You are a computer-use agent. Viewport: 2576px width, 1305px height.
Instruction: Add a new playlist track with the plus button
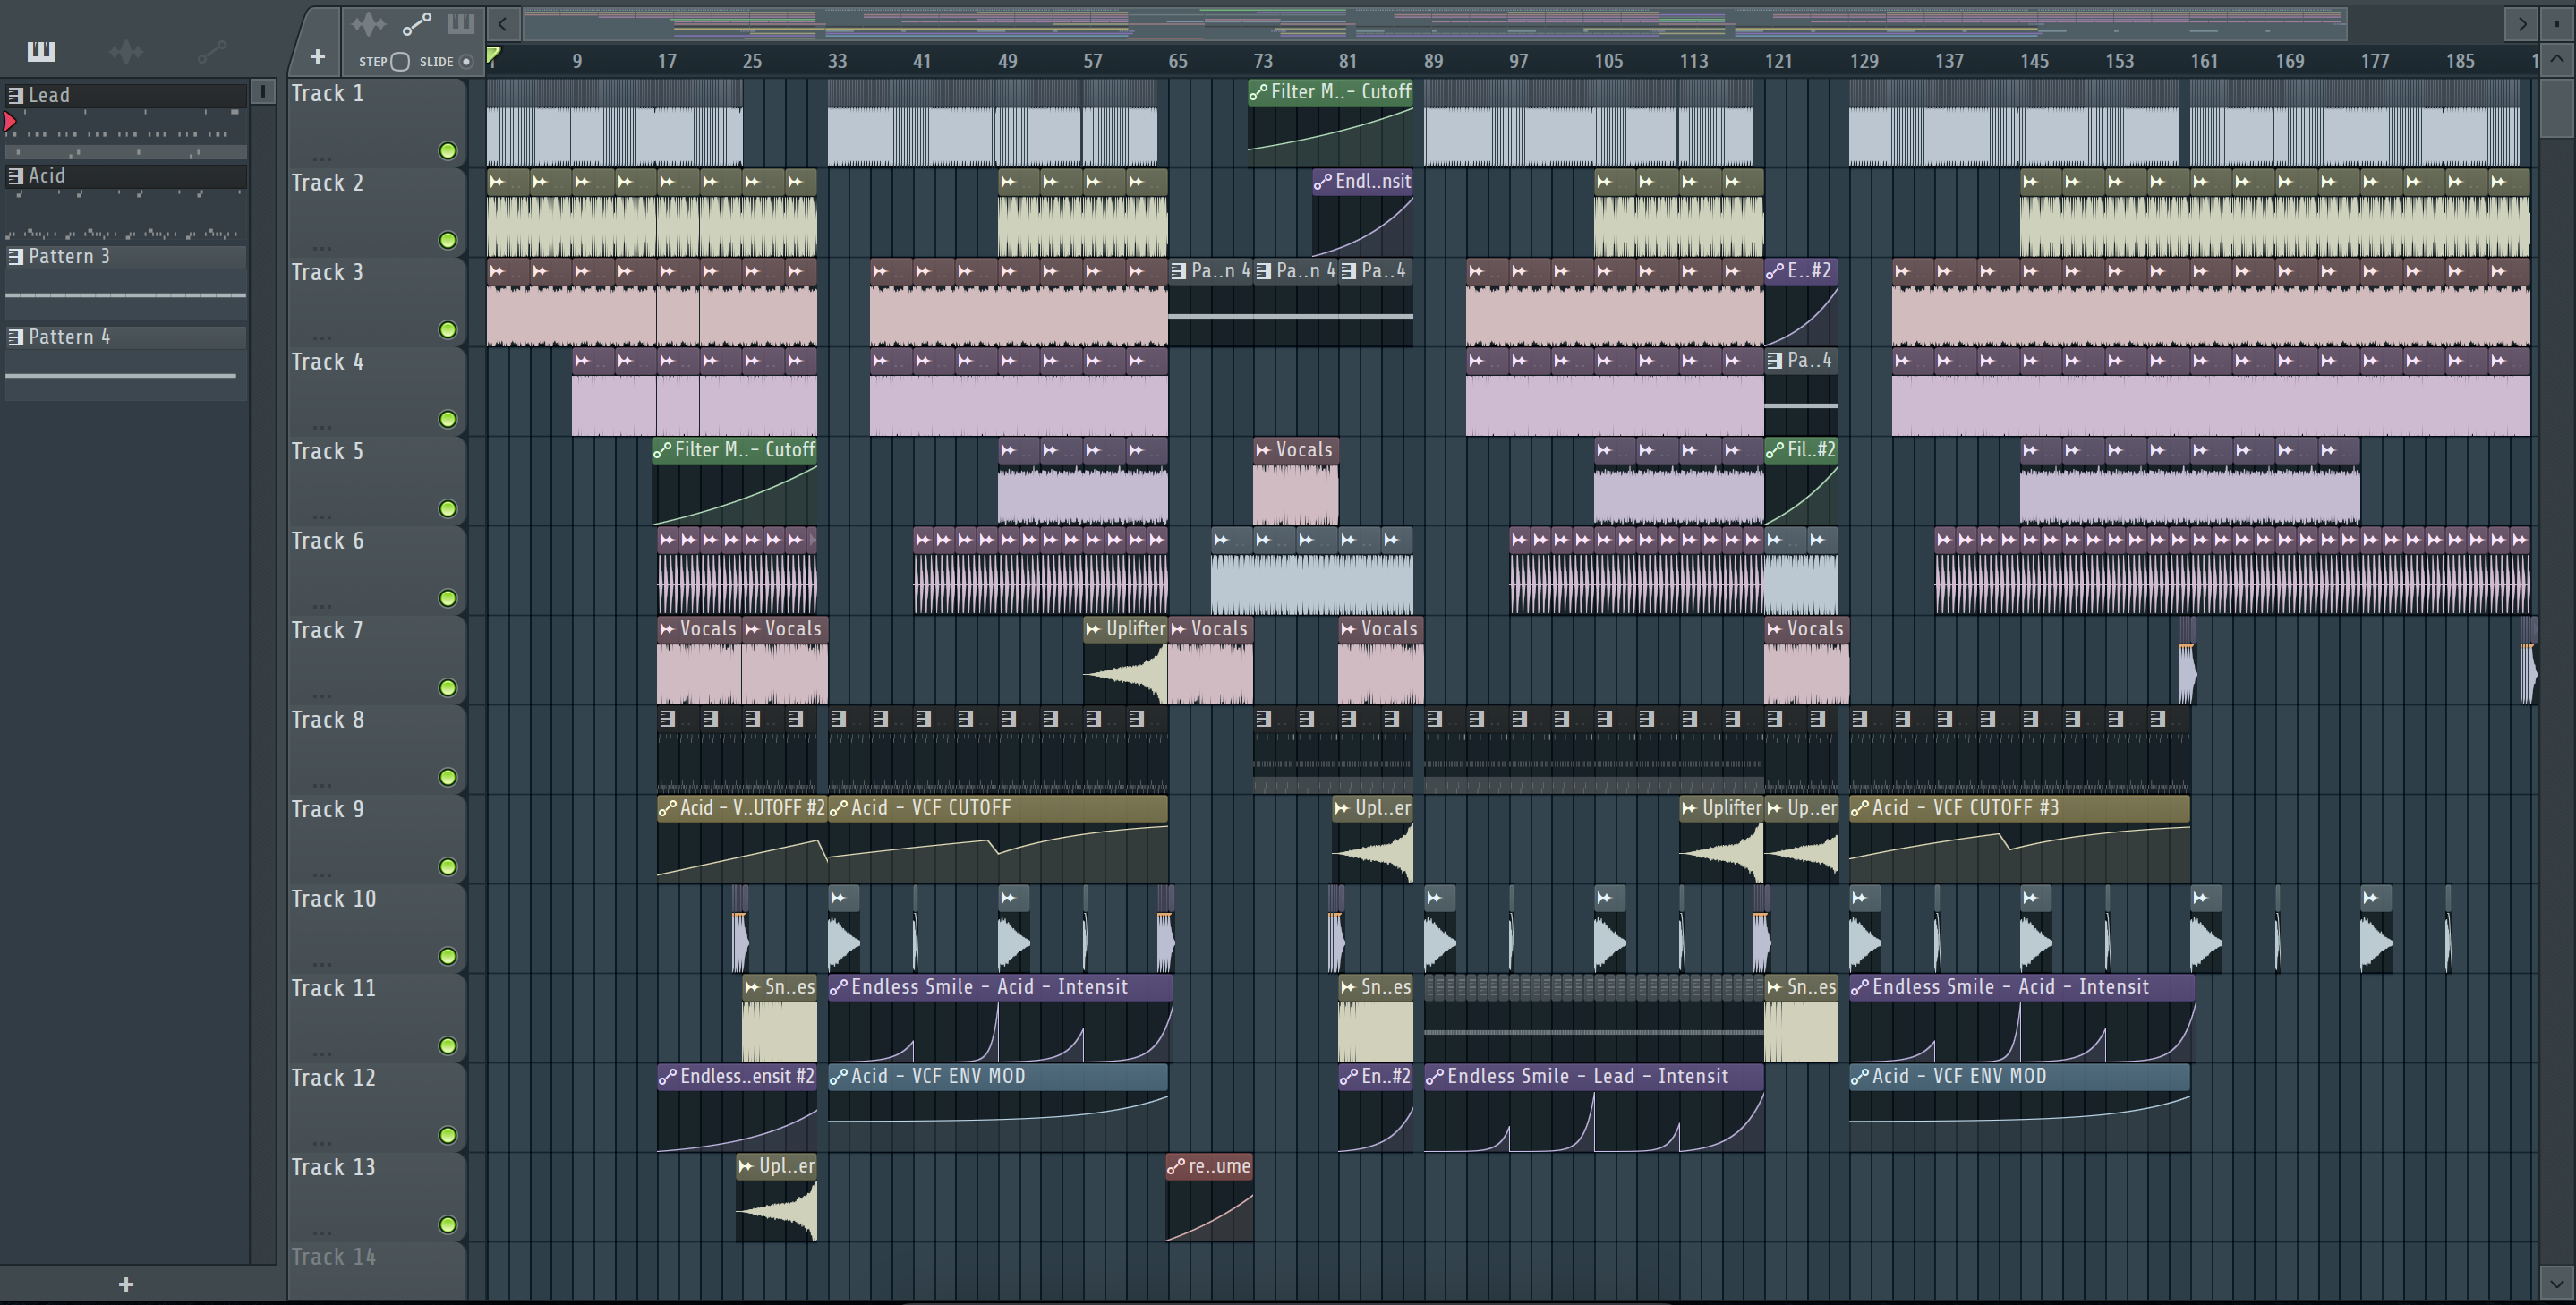[x=317, y=57]
